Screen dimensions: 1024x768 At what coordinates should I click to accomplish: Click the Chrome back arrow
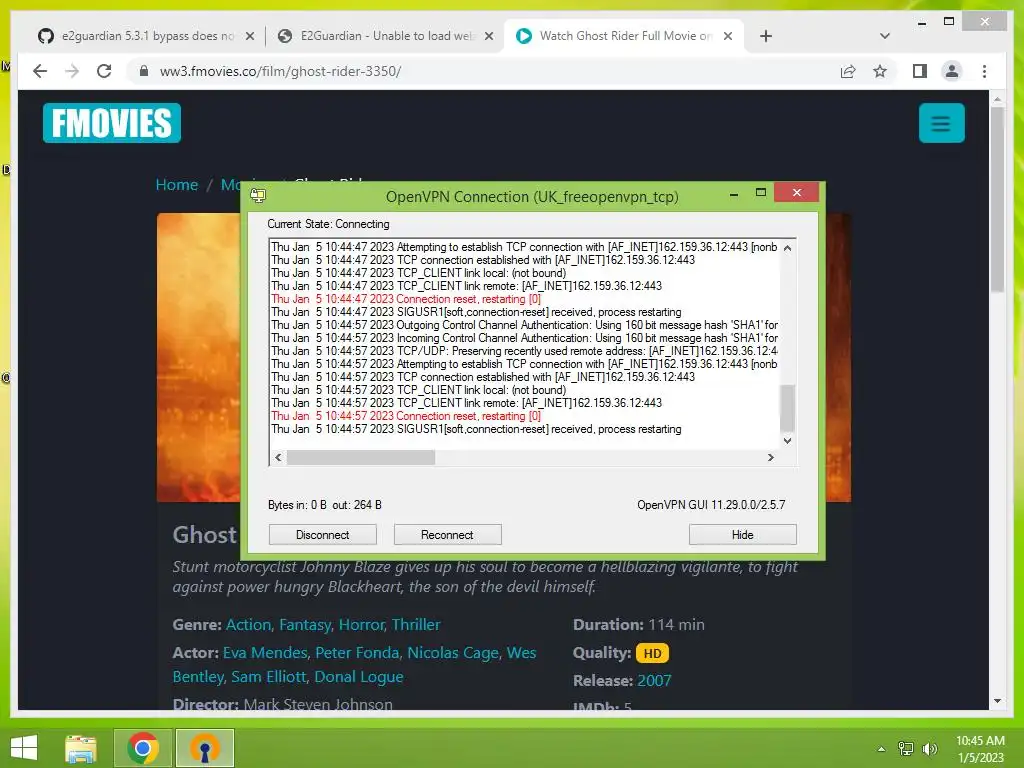[x=40, y=71]
